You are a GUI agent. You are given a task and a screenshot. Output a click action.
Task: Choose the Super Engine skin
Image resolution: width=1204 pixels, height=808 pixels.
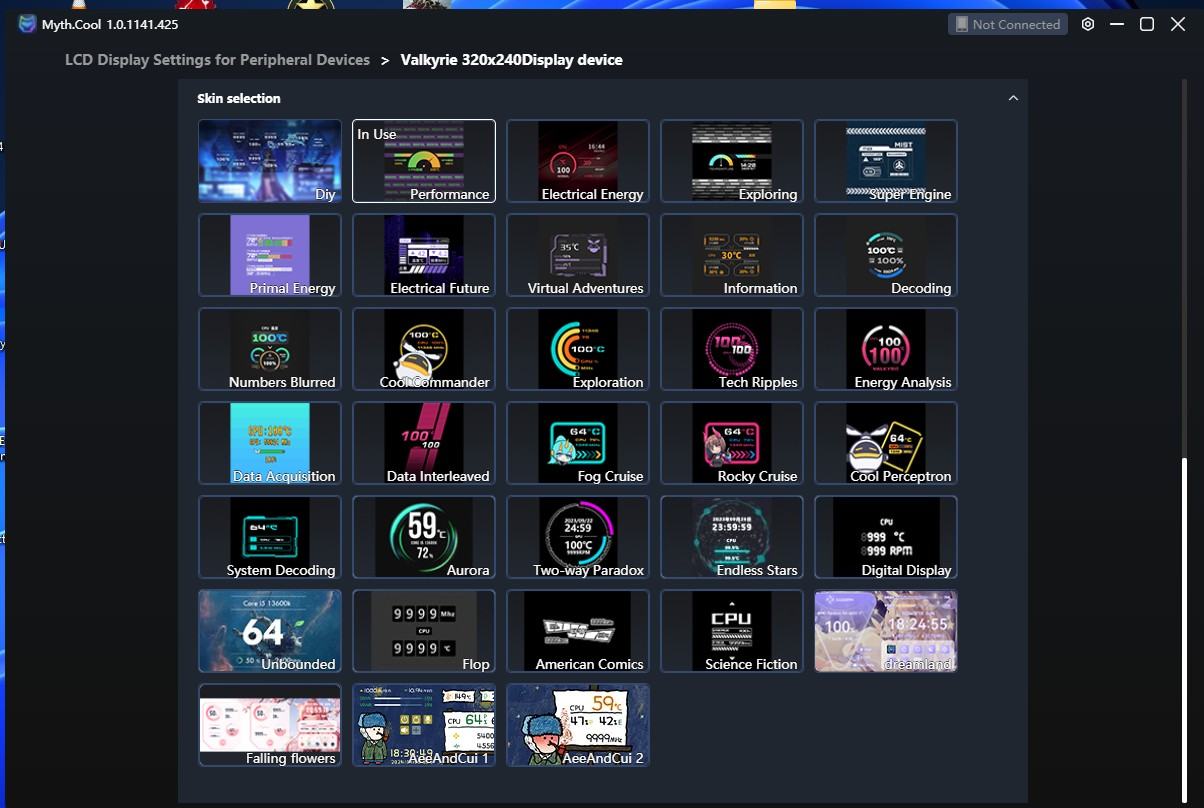pos(885,160)
